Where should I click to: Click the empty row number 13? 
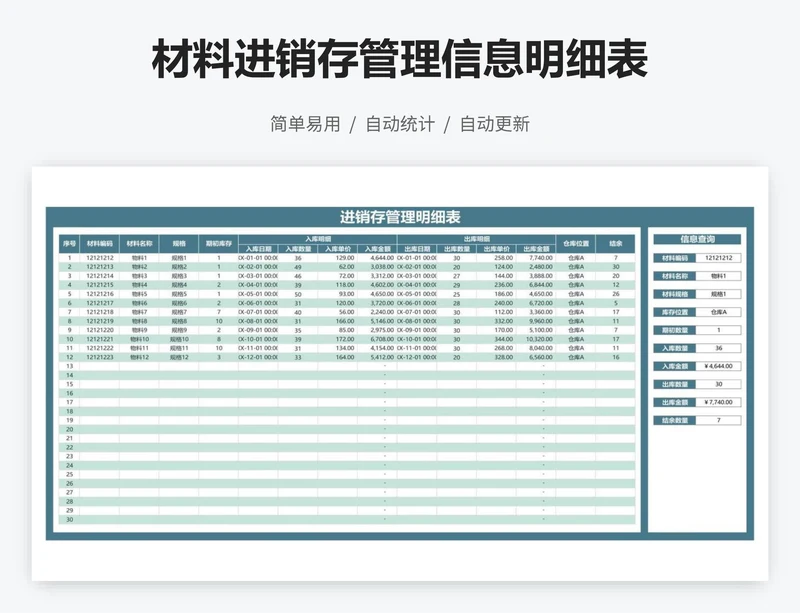click(69, 366)
